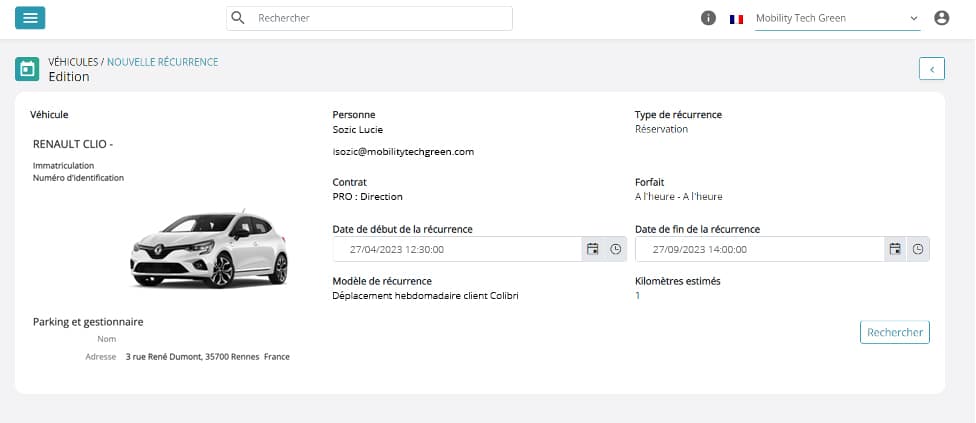The width and height of the screenshot is (976, 423).
Task: Click the calendar icon beside Edition
Action: (27, 69)
